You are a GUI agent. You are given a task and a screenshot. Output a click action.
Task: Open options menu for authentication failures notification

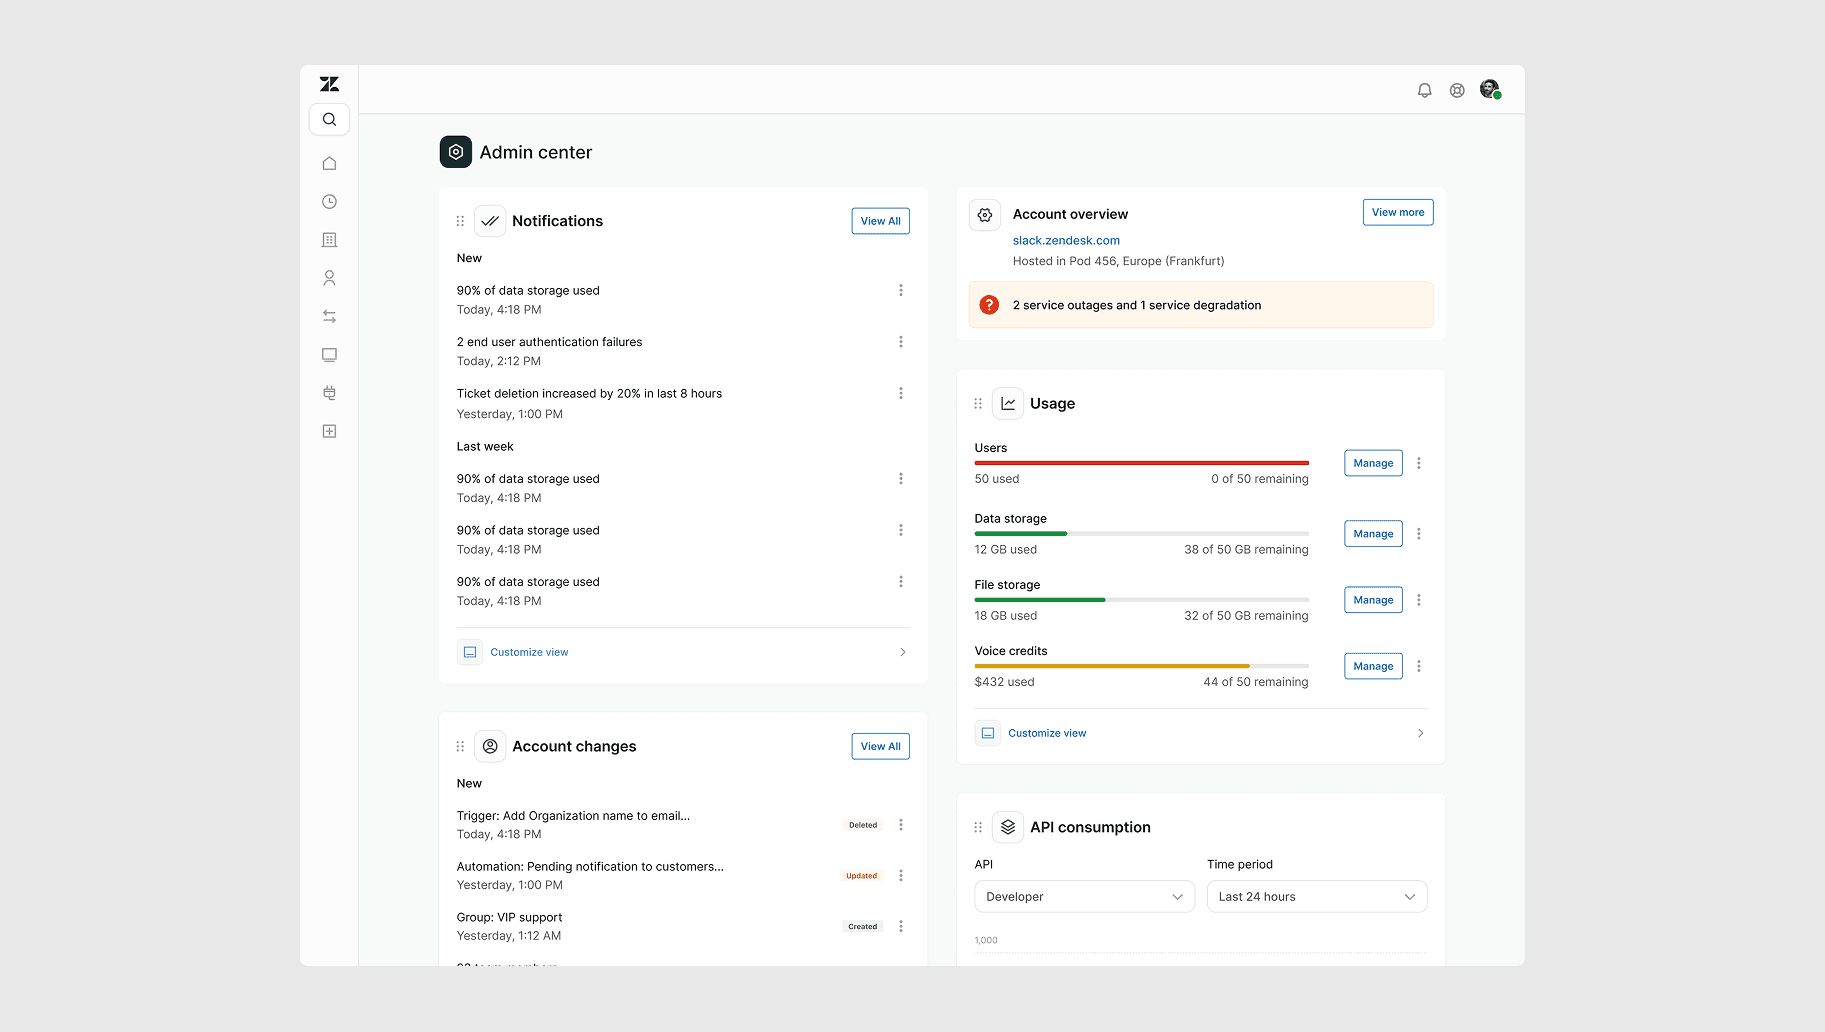pyautogui.click(x=901, y=342)
